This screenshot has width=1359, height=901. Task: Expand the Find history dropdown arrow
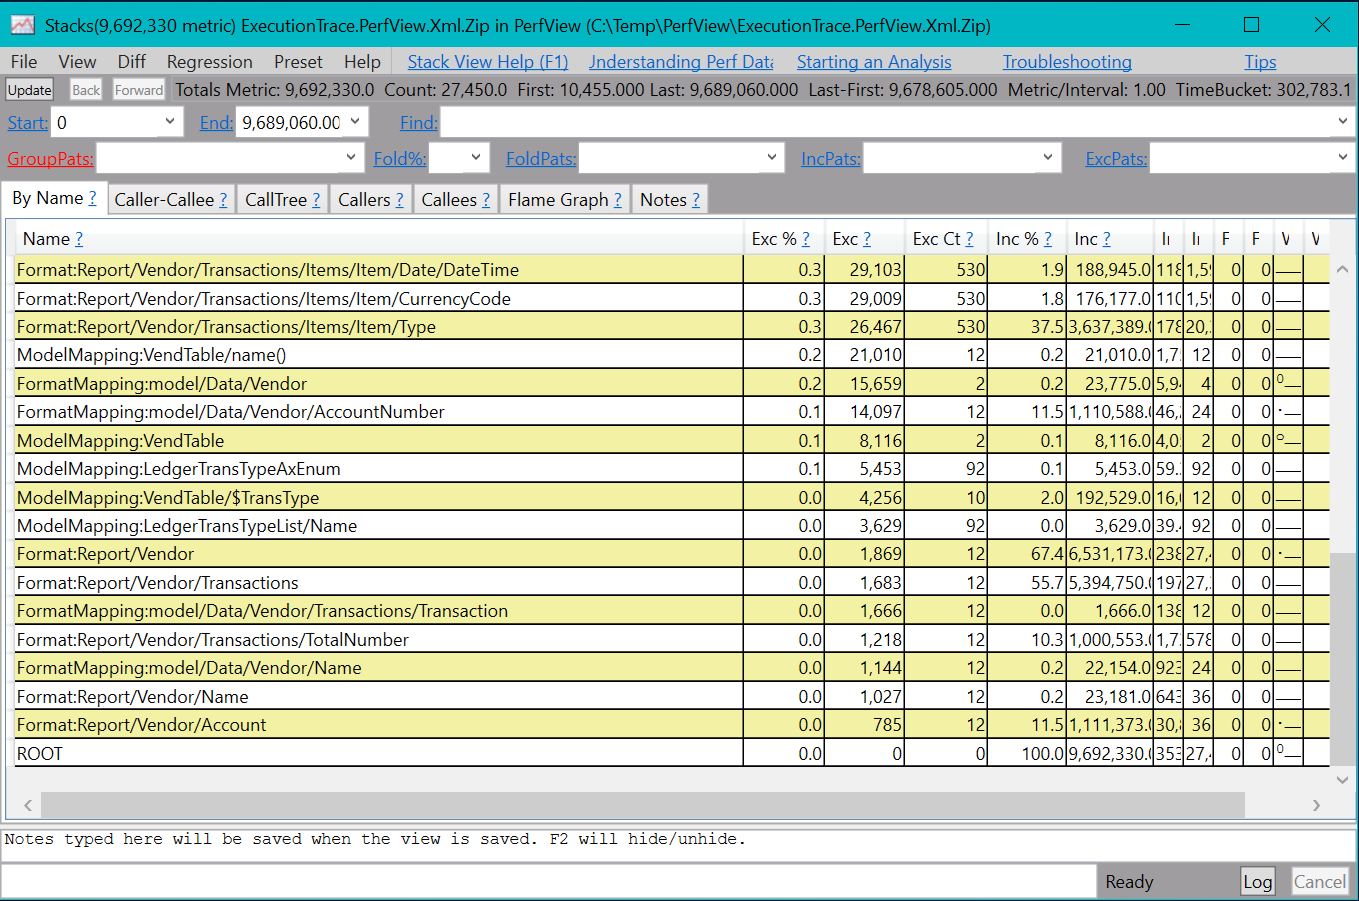(1343, 122)
